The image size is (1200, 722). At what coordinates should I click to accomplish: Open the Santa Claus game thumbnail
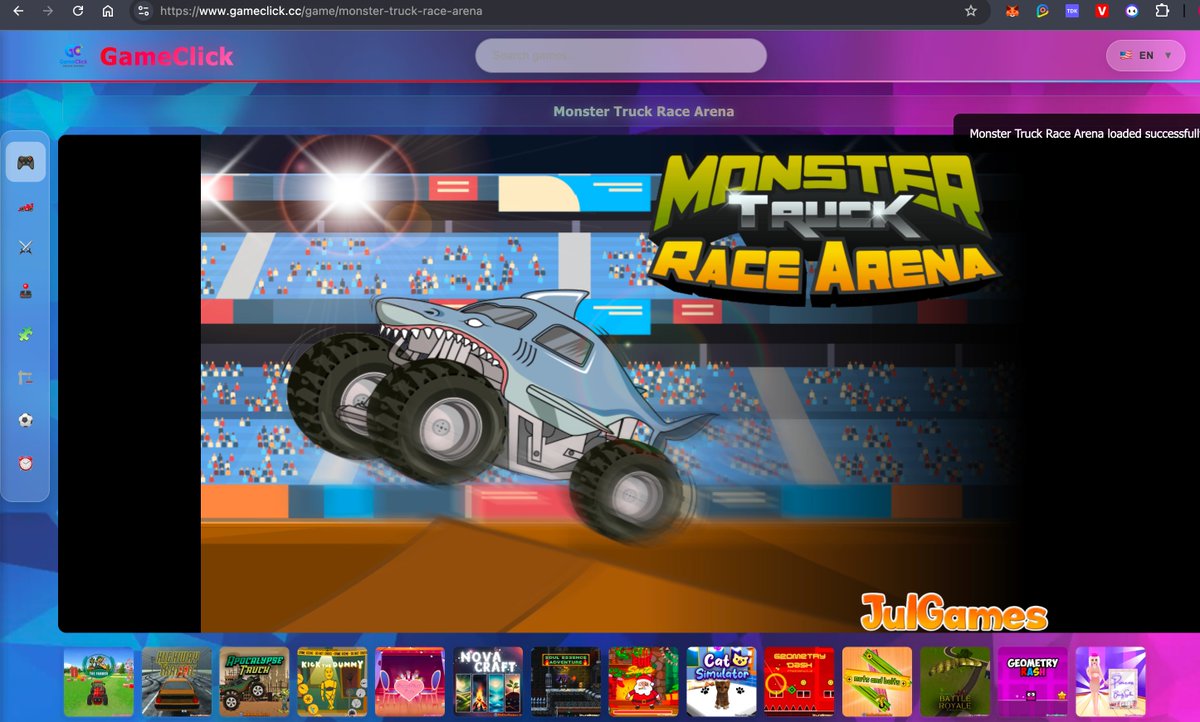(x=644, y=681)
